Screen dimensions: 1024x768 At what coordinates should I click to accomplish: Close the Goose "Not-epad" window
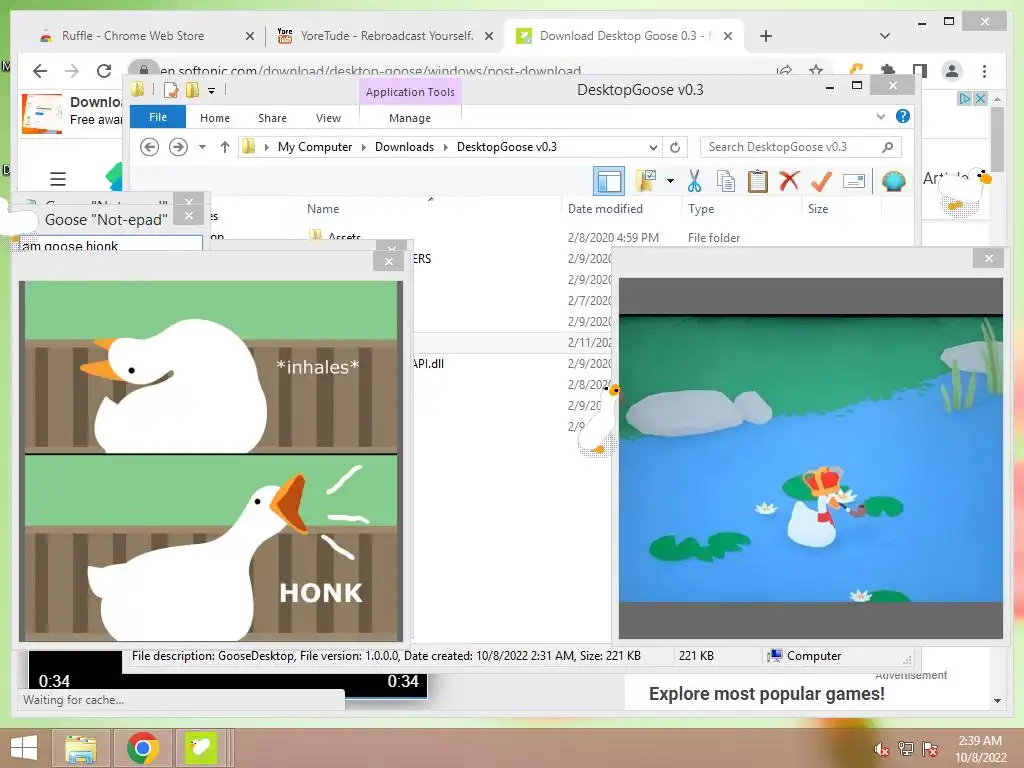click(189, 216)
